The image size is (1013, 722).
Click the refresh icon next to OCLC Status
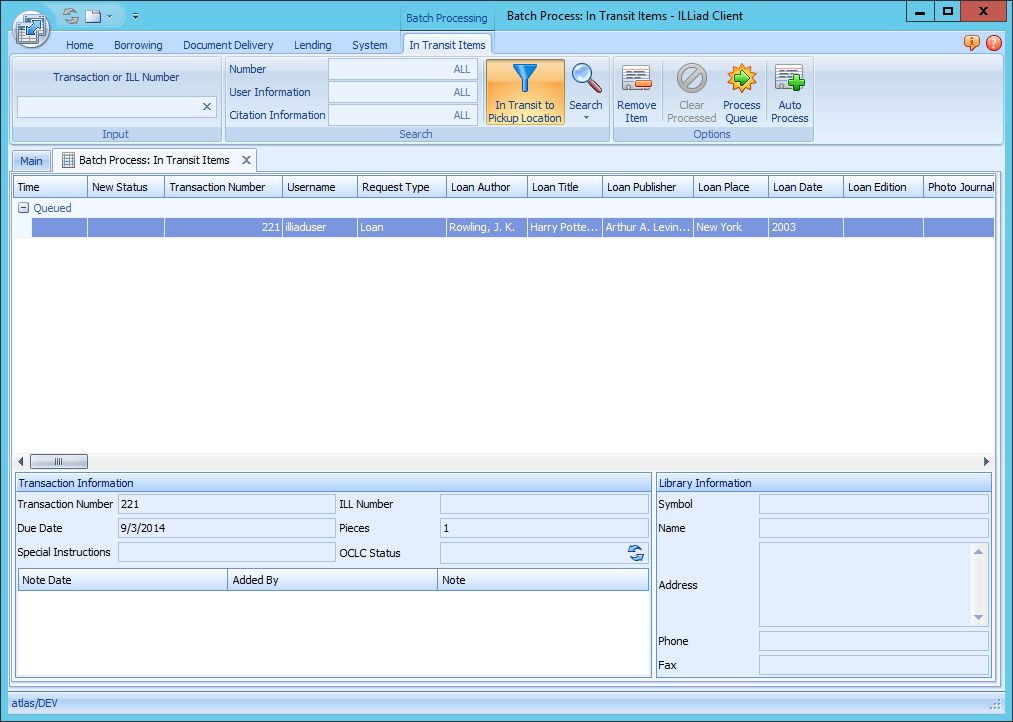point(636,552)
